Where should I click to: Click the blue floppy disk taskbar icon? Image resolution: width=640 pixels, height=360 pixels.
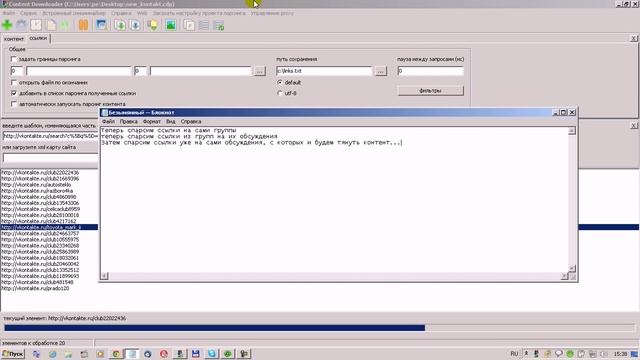click(x=196, y=354)
